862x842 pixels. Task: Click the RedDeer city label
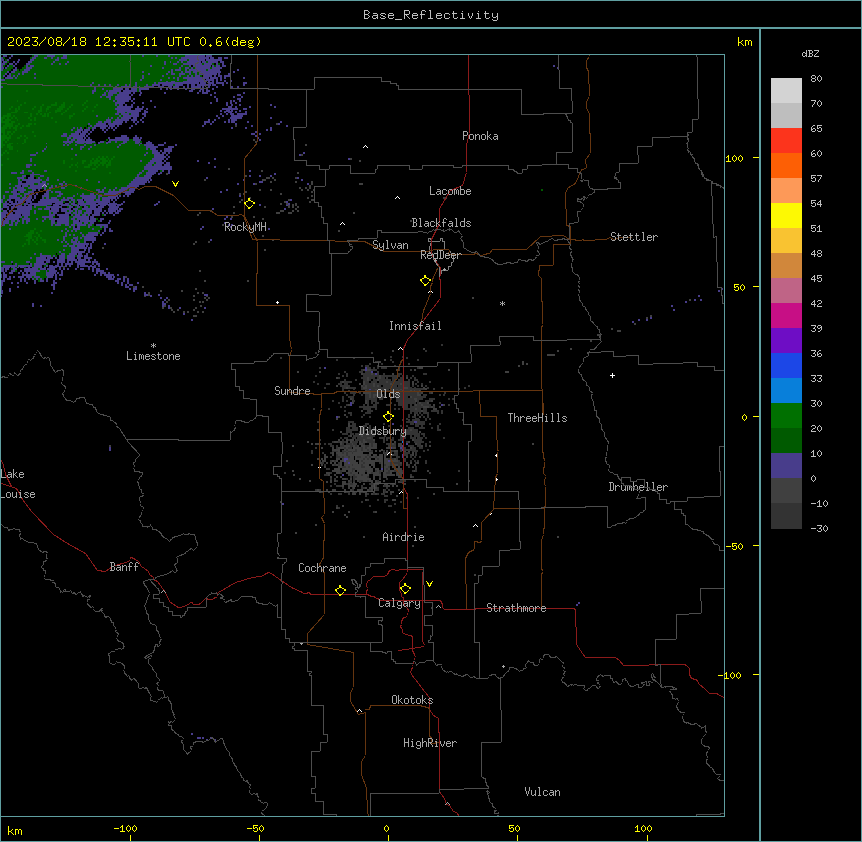click(440, 255)
